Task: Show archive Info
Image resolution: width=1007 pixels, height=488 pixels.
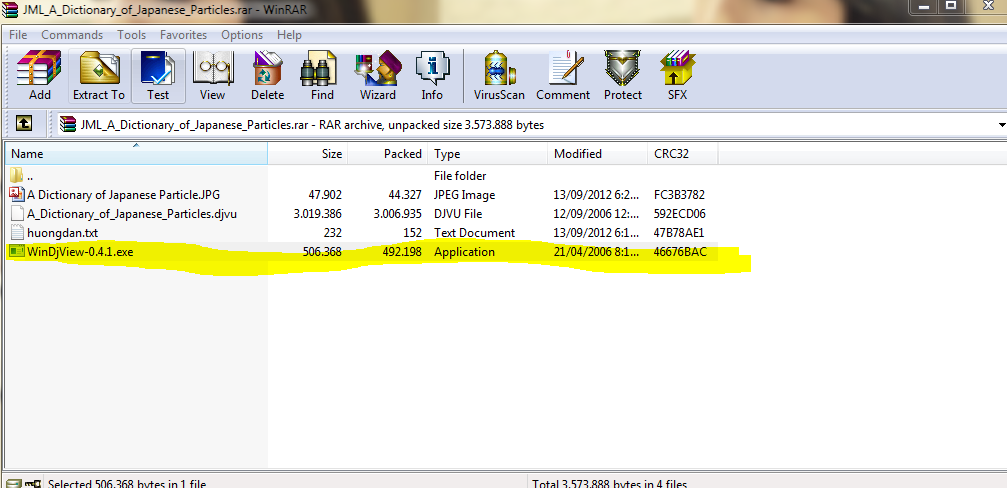Action: coord(432,76)
